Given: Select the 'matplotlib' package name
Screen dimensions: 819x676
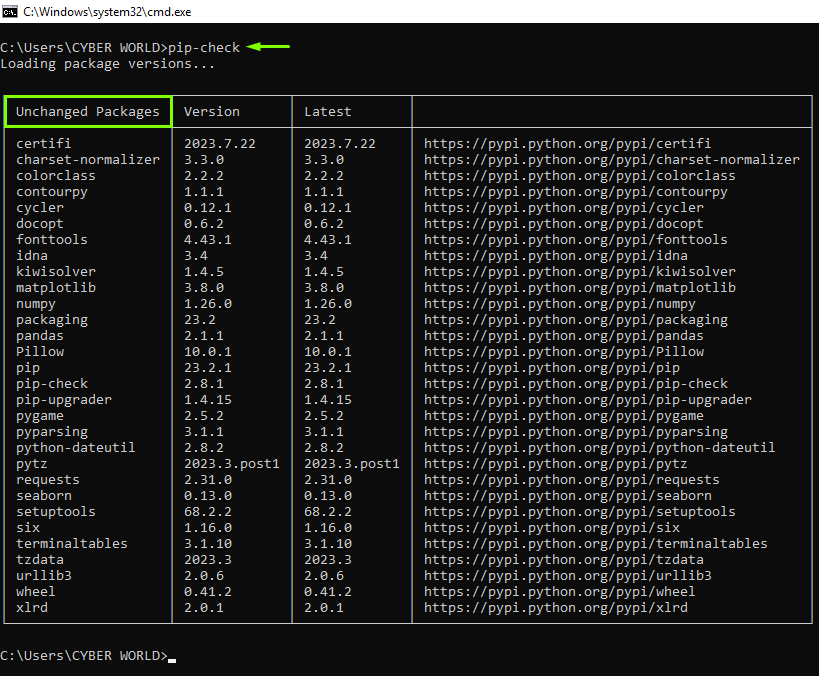Looking at the screenshot, I should tap(55, 288).
